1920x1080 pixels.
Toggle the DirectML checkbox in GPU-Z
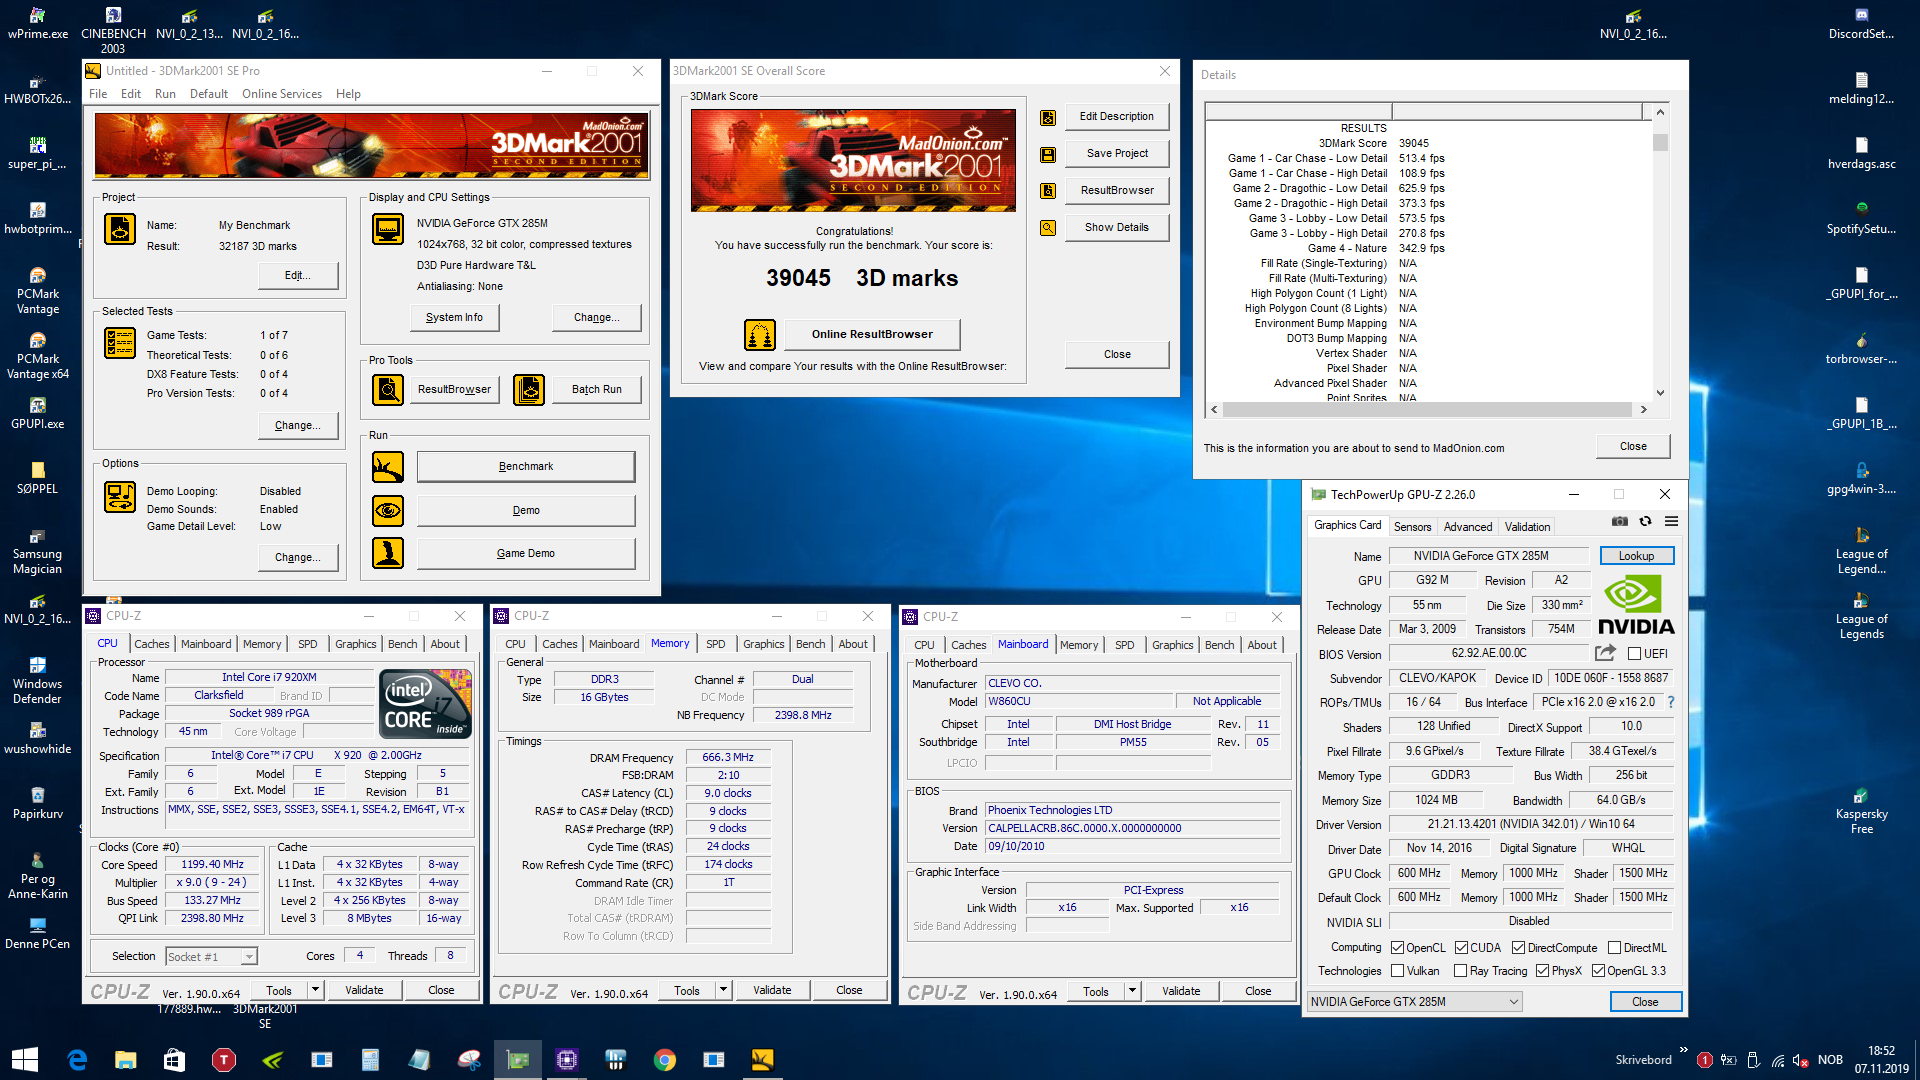pyautogui.click(x=1614, y=948)
